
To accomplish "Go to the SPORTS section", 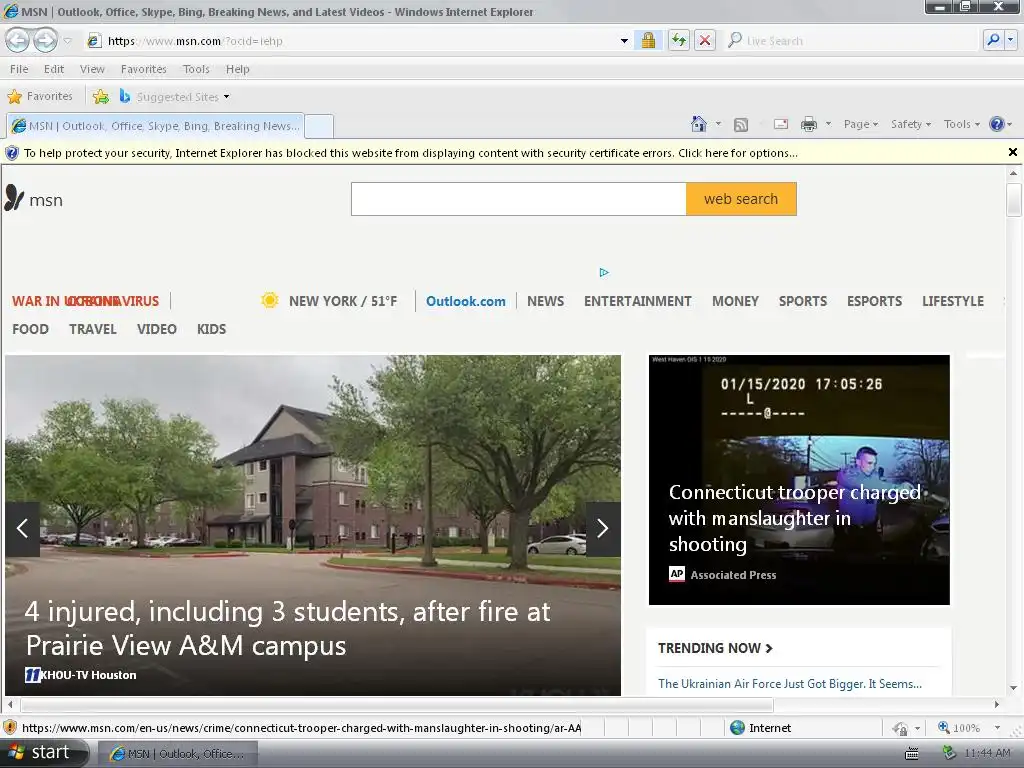I will tap(803, 301).
